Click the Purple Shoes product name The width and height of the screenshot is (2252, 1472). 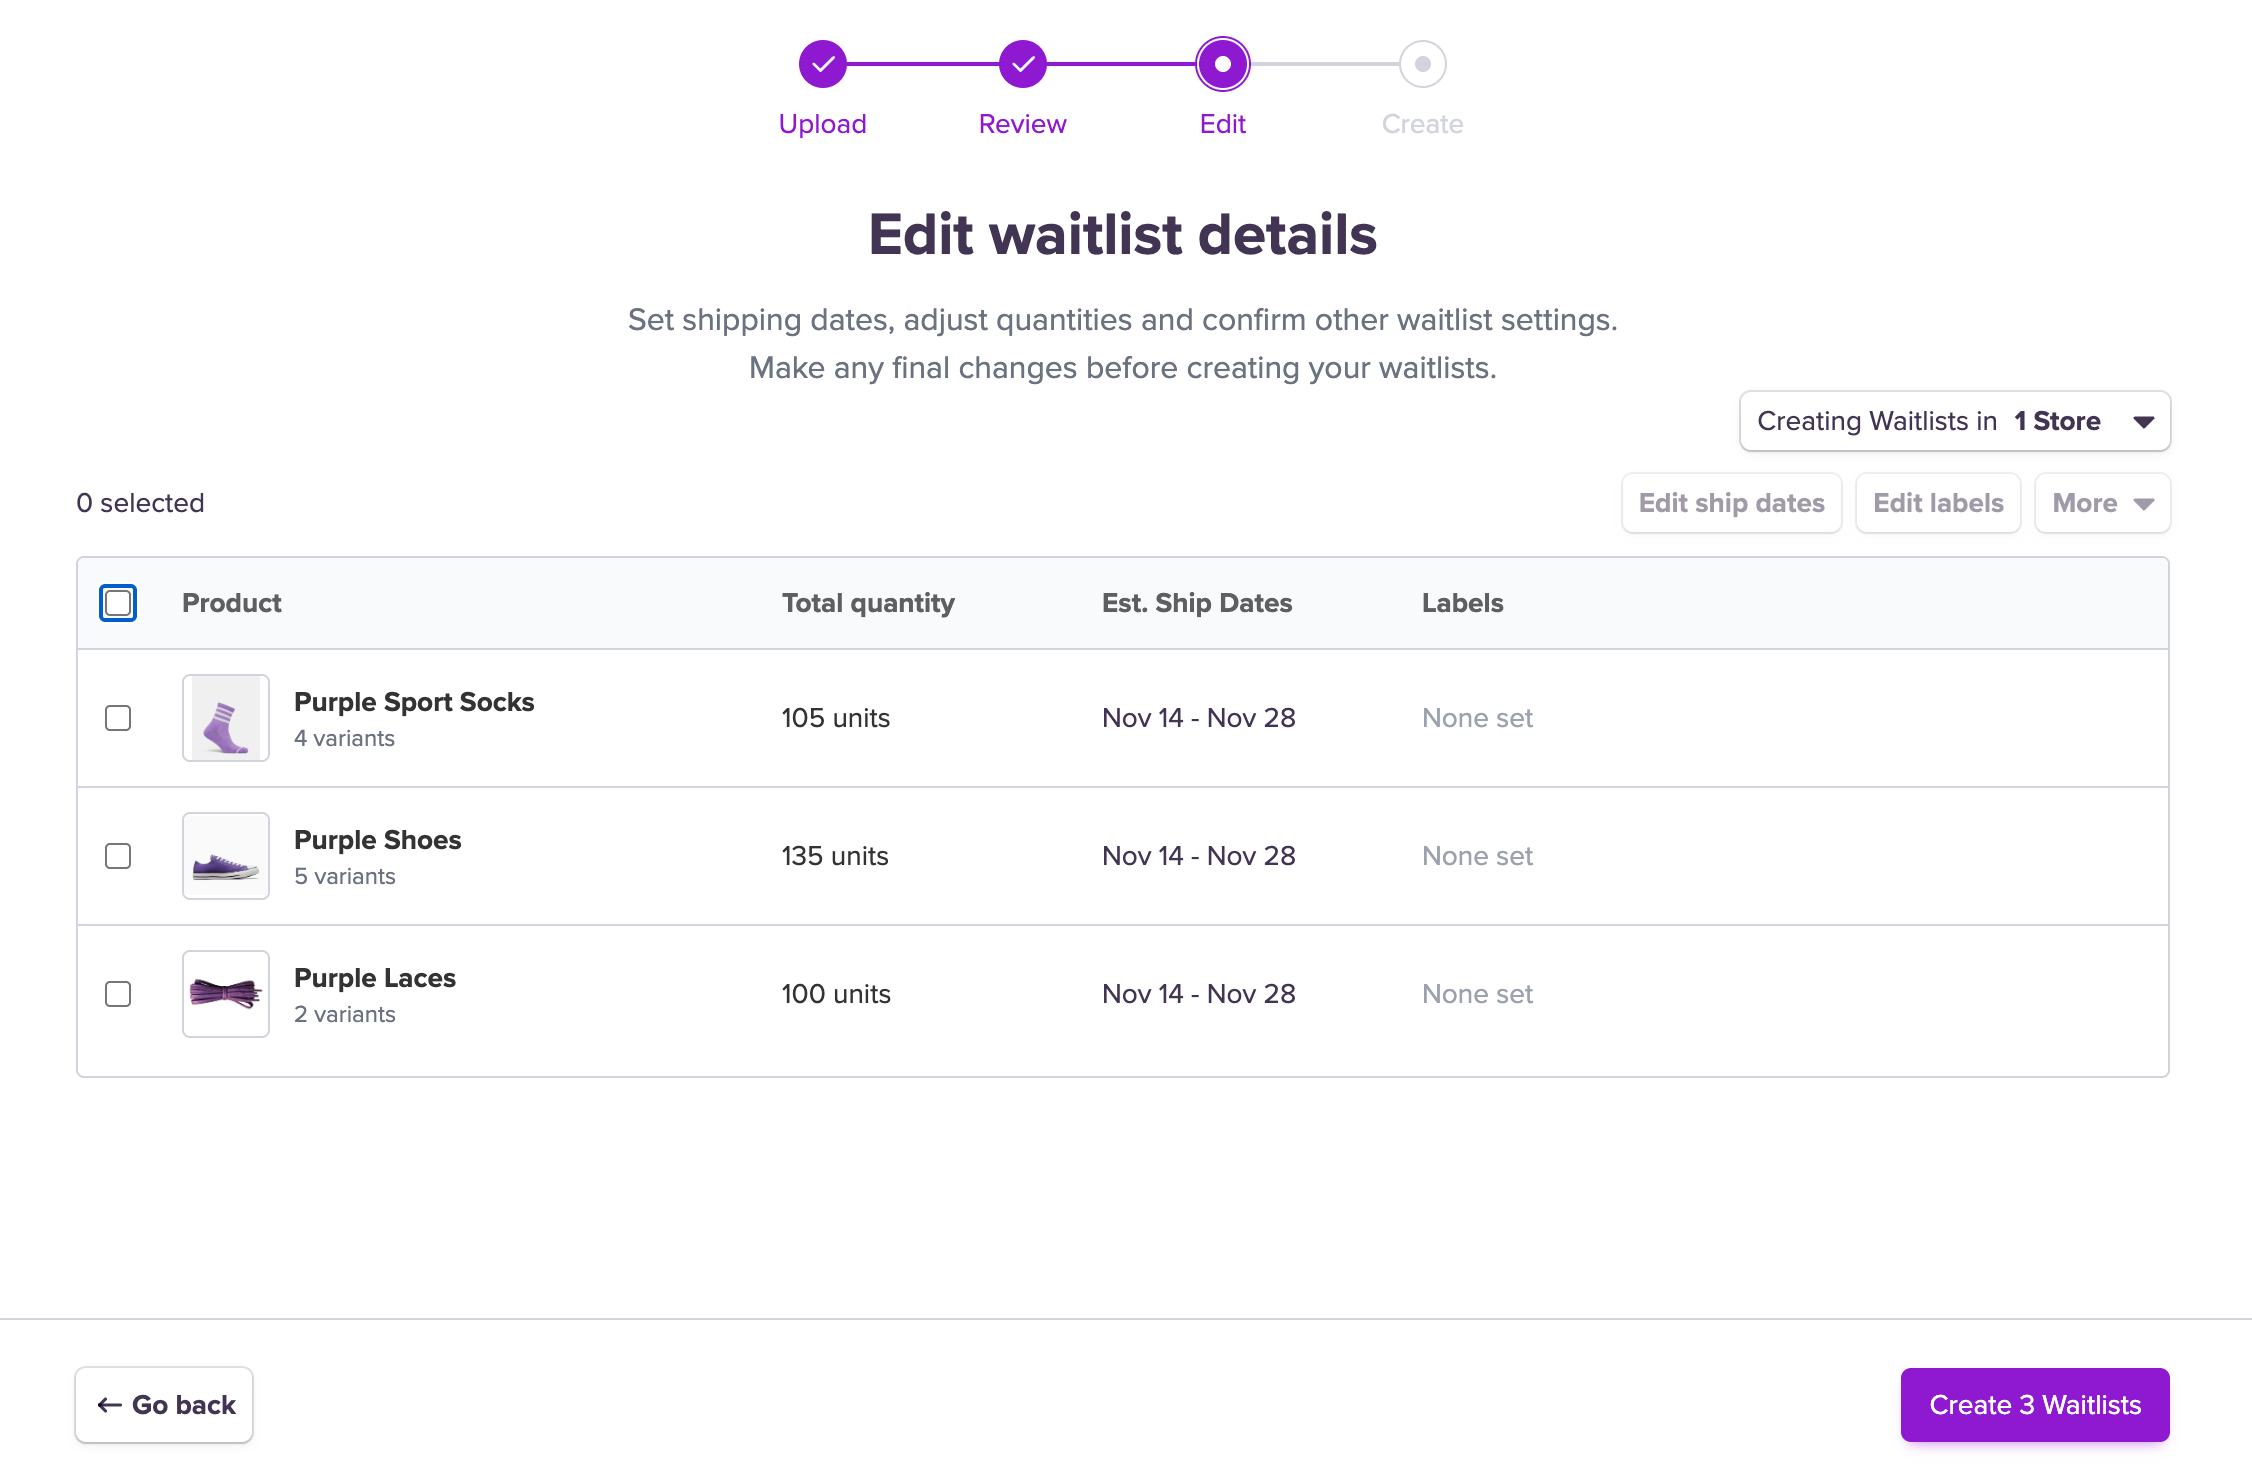coord(377,840)
